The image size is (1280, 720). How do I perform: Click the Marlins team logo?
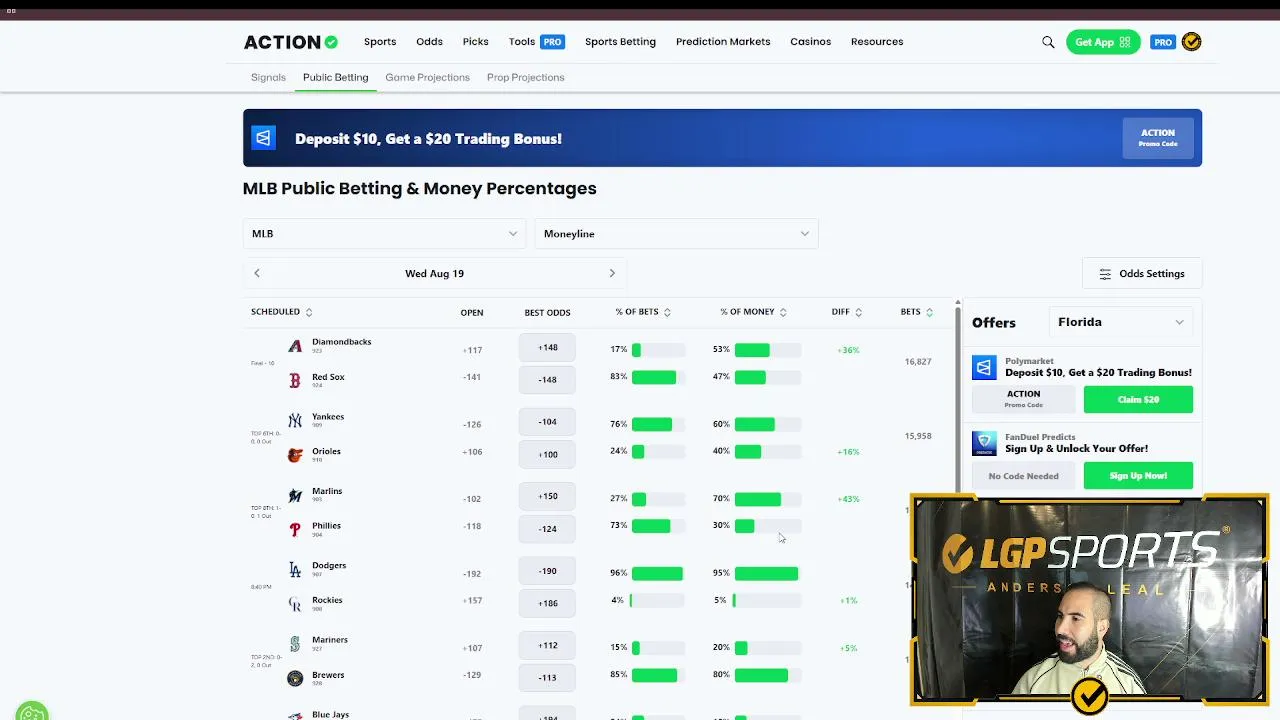[295, 495]
